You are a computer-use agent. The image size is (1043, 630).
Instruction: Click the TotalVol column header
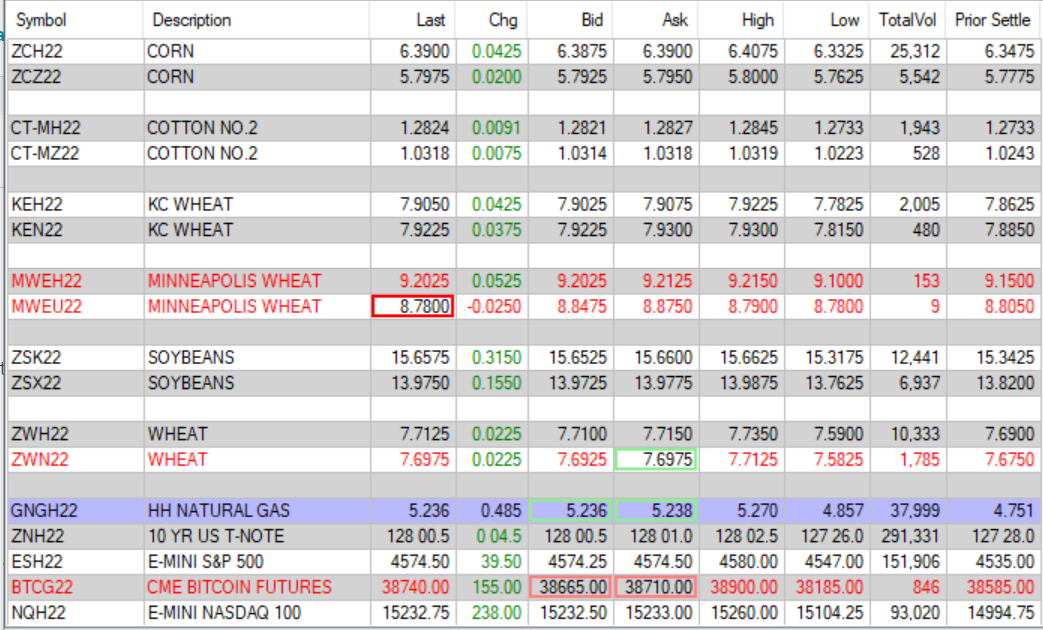click(908, 20)
